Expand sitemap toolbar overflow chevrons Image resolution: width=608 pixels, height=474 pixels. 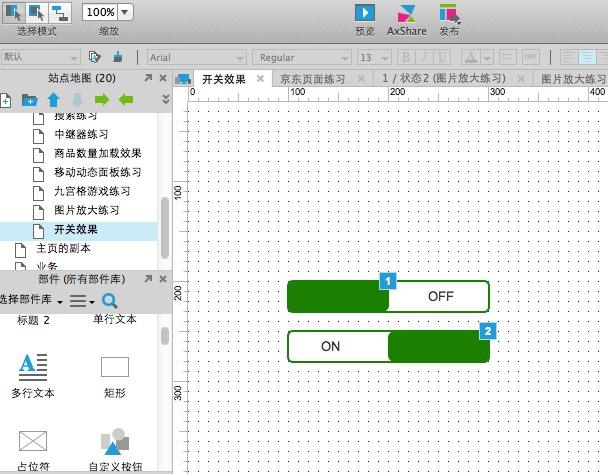pos(166,99)
